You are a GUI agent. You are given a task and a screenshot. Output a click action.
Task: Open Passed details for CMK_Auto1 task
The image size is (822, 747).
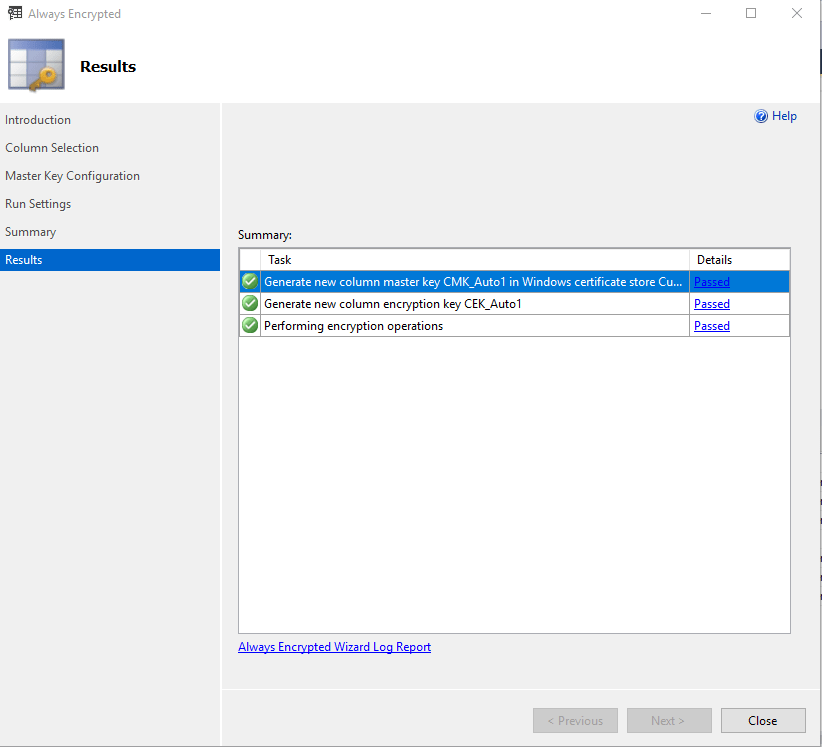712,282
